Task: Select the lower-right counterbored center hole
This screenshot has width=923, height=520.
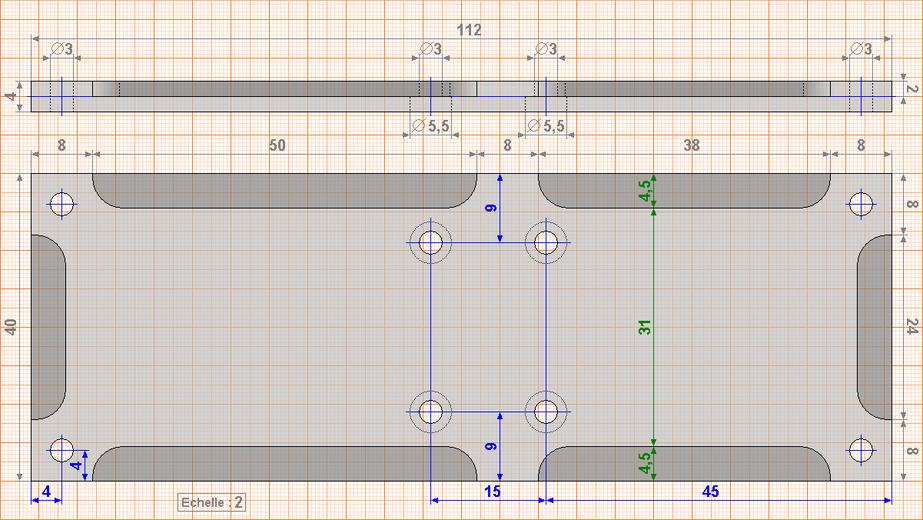Action: pyautogui.click(x=546, y=411)
